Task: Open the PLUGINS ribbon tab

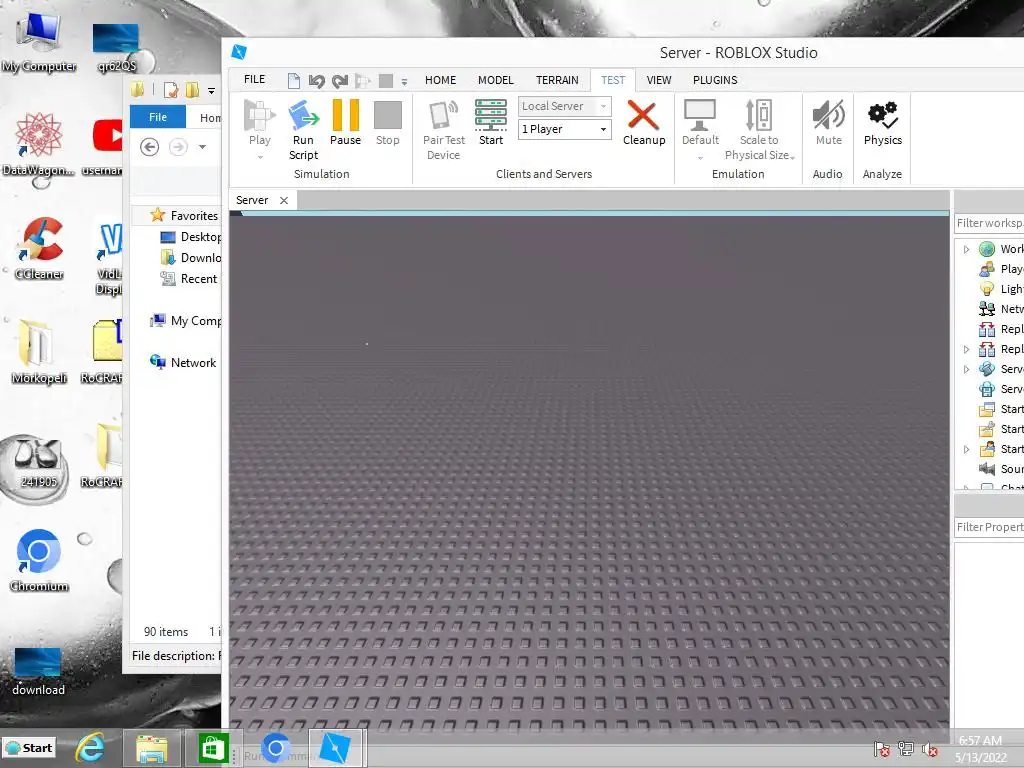Action: tap(715, 80)
